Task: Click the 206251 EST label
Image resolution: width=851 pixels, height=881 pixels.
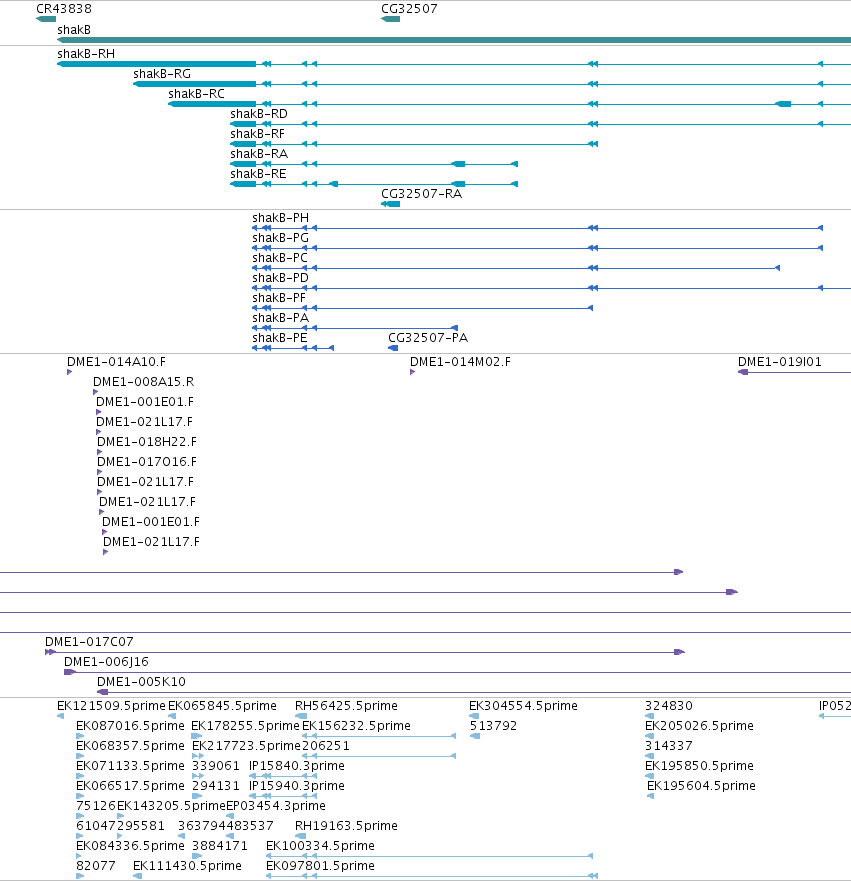Action: pos(326,746)
